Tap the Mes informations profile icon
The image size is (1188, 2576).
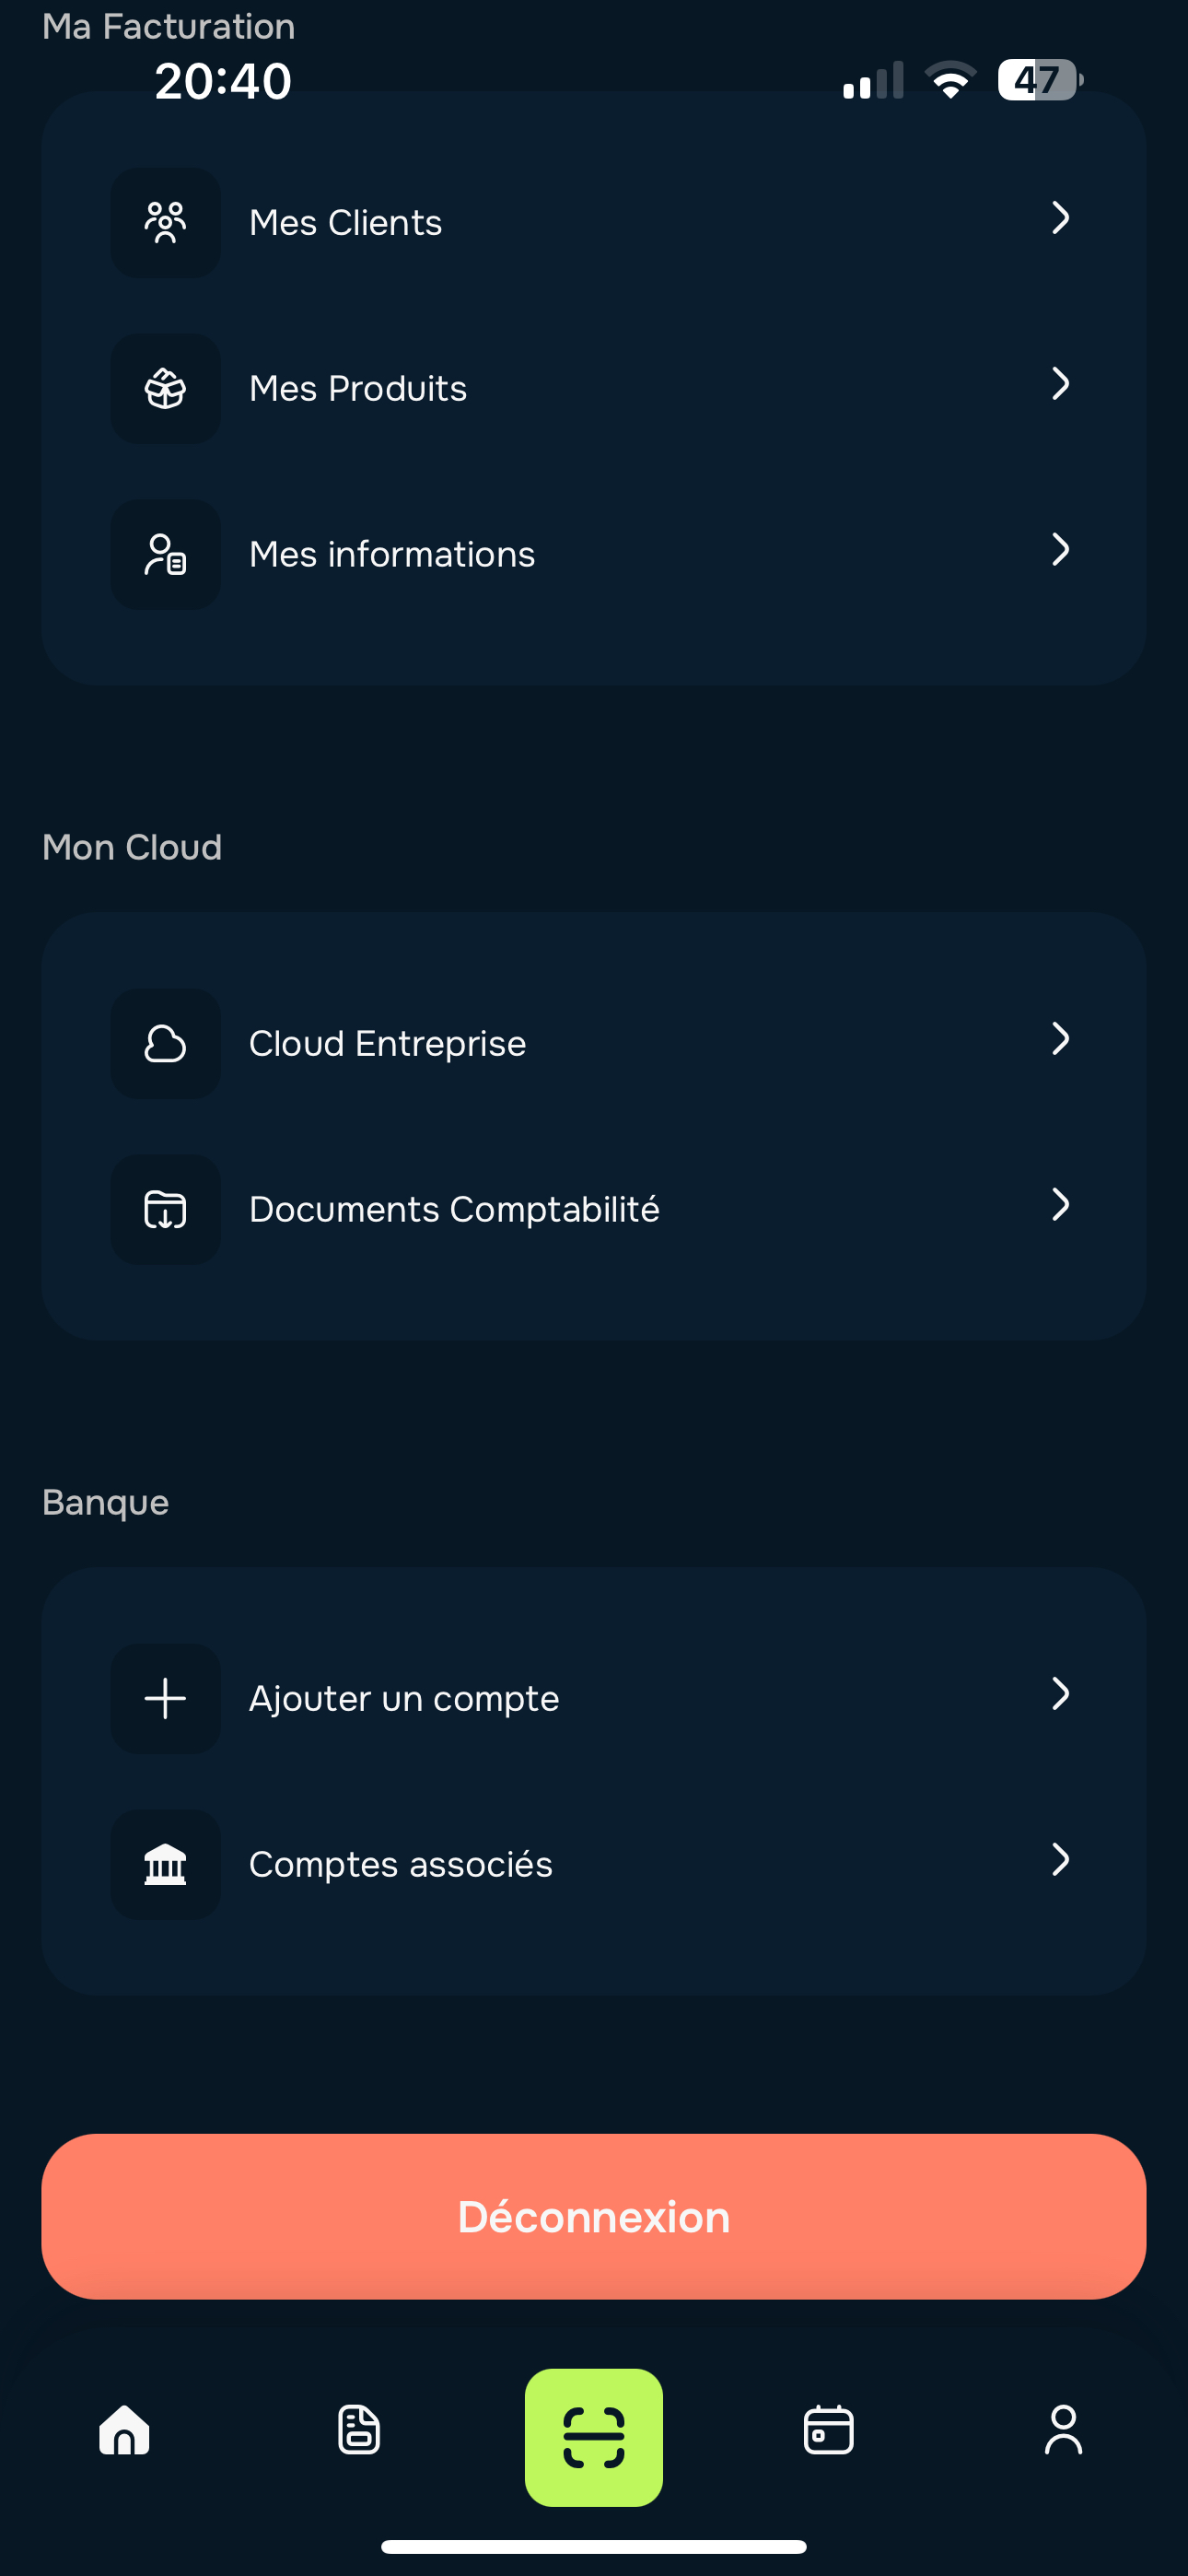click(x=165, y=555)
